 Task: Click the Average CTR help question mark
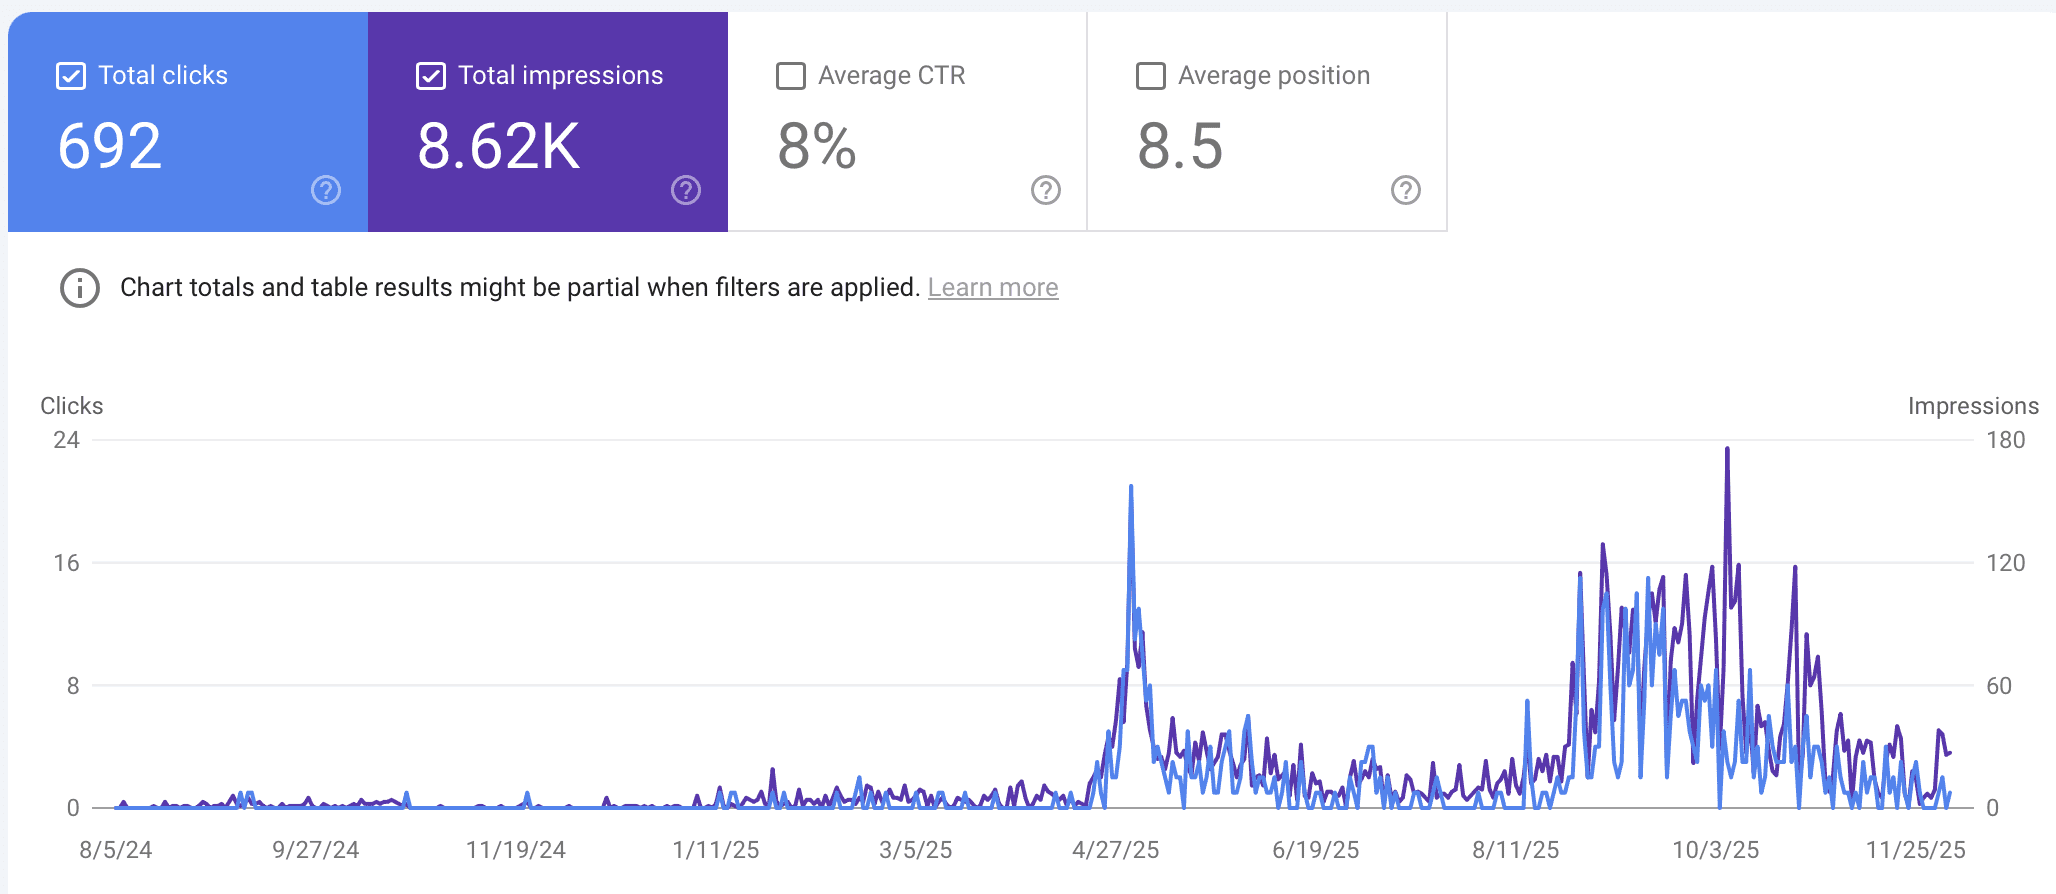coord(1046,190)
